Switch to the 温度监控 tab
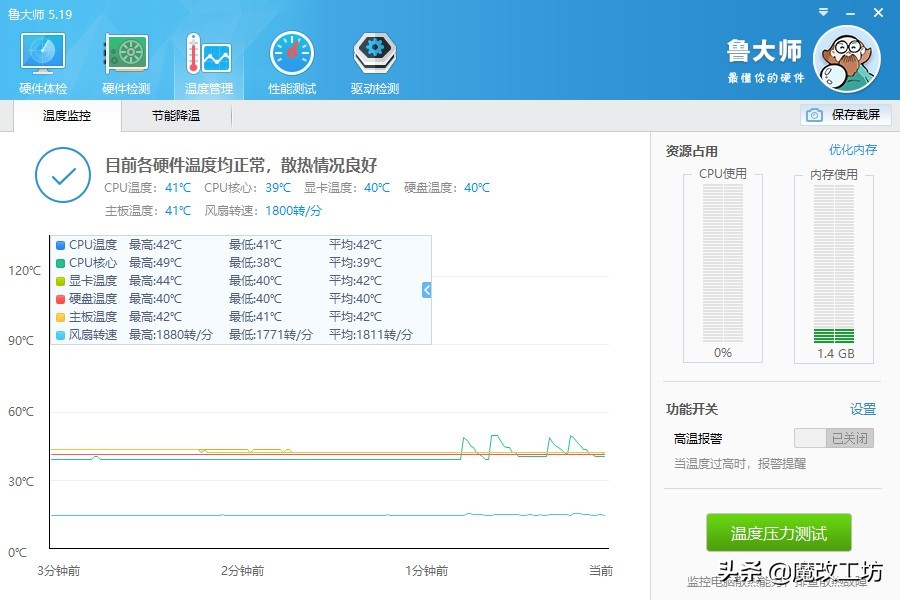900x600 pixels. click(x=67, y=116)
